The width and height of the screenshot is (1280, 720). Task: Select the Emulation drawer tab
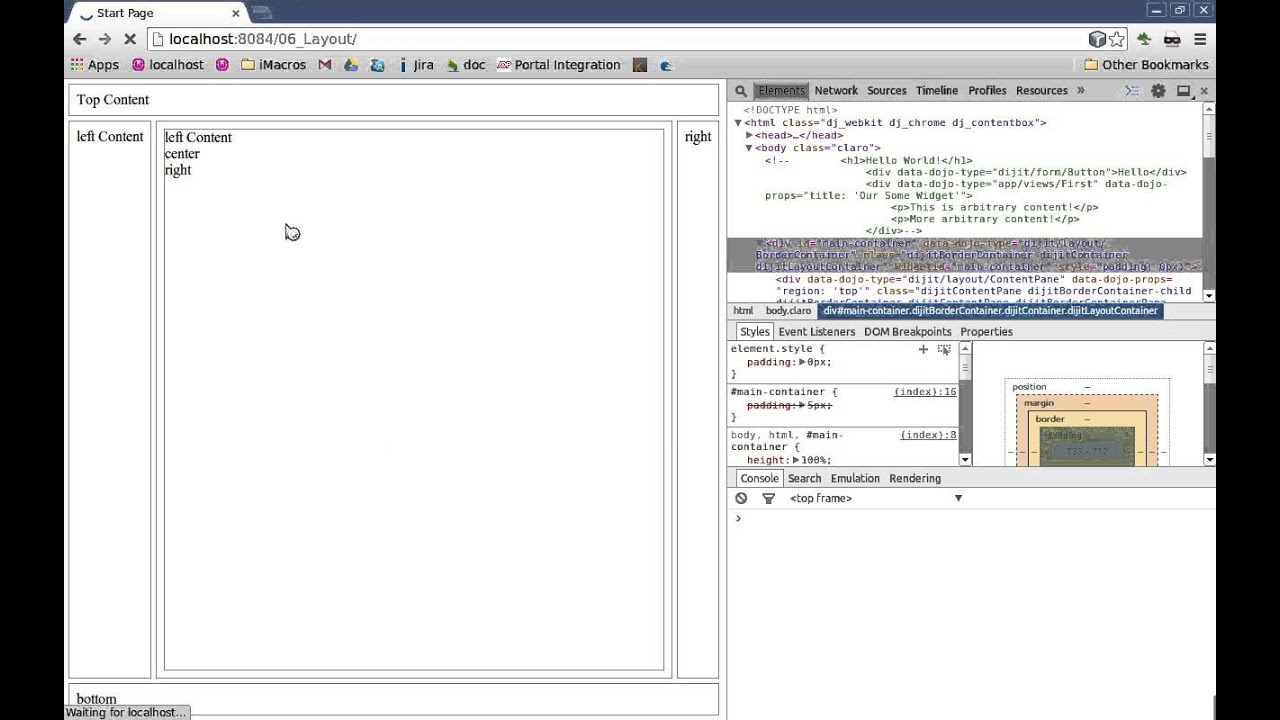pos(855,479)
